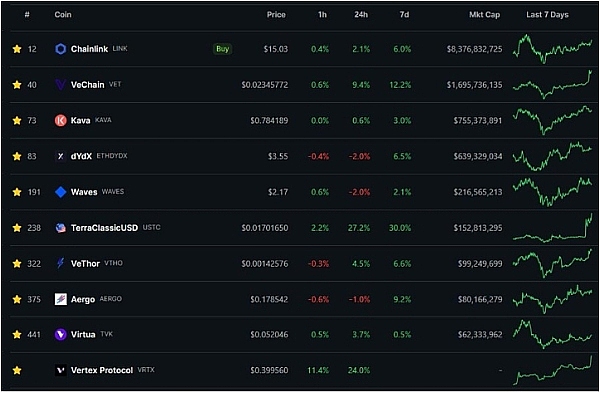The height and width of the screenshot is (393, 600).
Task: Open the VeChain coin name link
Action: [x=87, y=85]
